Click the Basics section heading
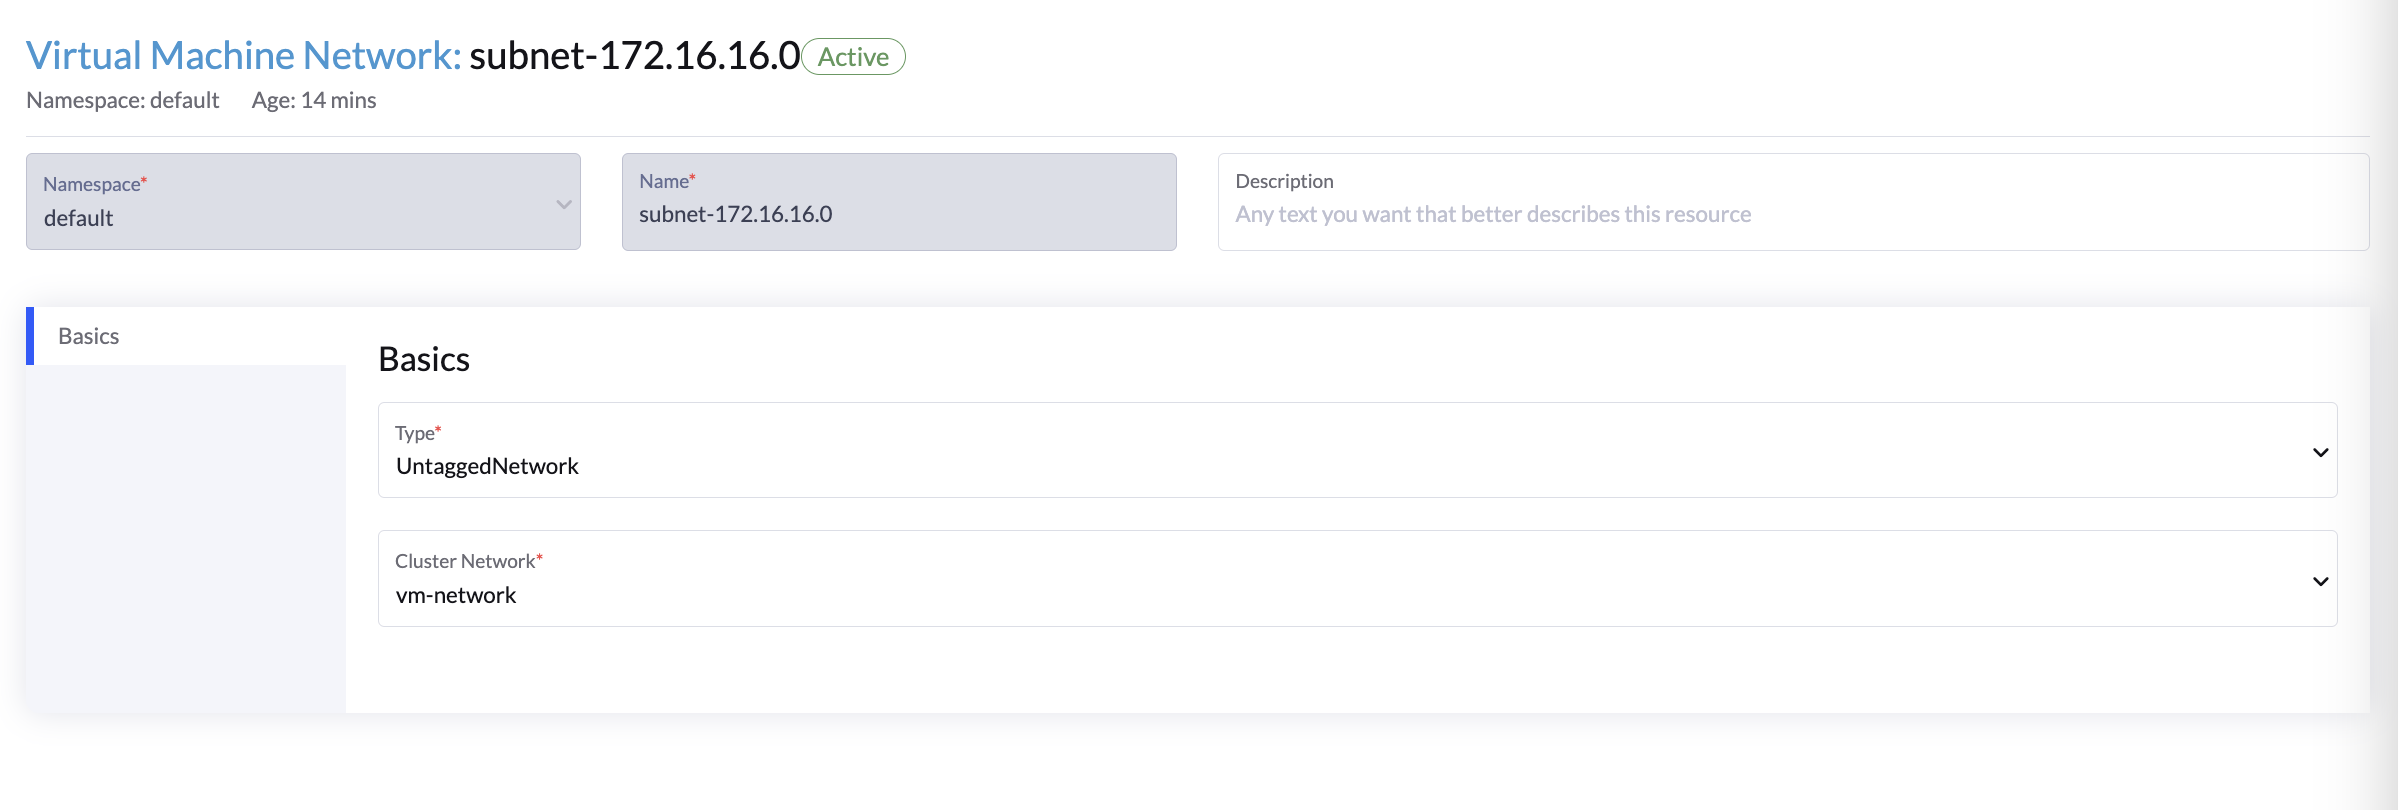This screenshot has width=2398, height=810. (x=424, y=359)
